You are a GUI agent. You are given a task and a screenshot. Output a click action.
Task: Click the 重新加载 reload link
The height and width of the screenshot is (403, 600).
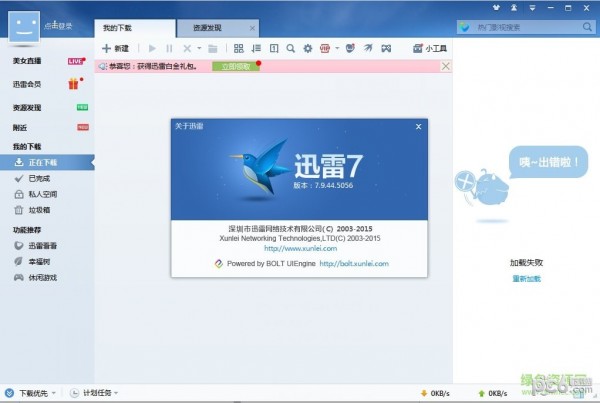click(527, 279)
